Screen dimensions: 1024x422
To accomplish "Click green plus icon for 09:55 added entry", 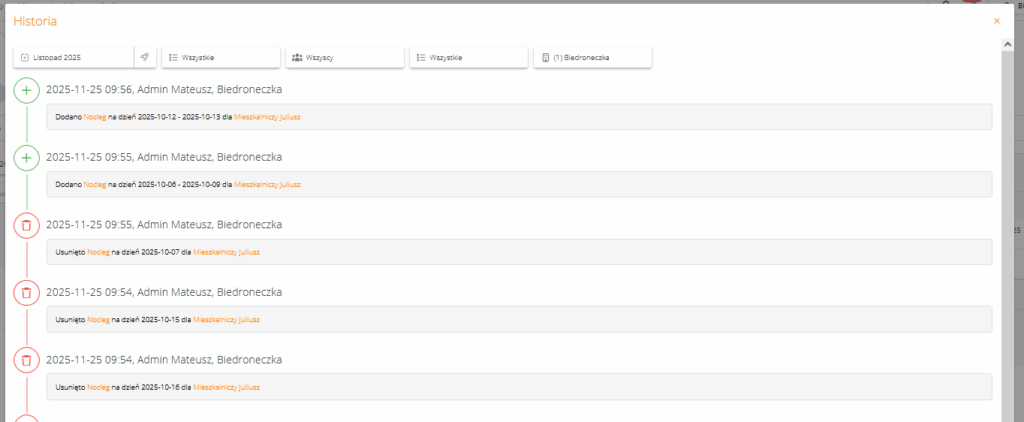I will (27, 158).
